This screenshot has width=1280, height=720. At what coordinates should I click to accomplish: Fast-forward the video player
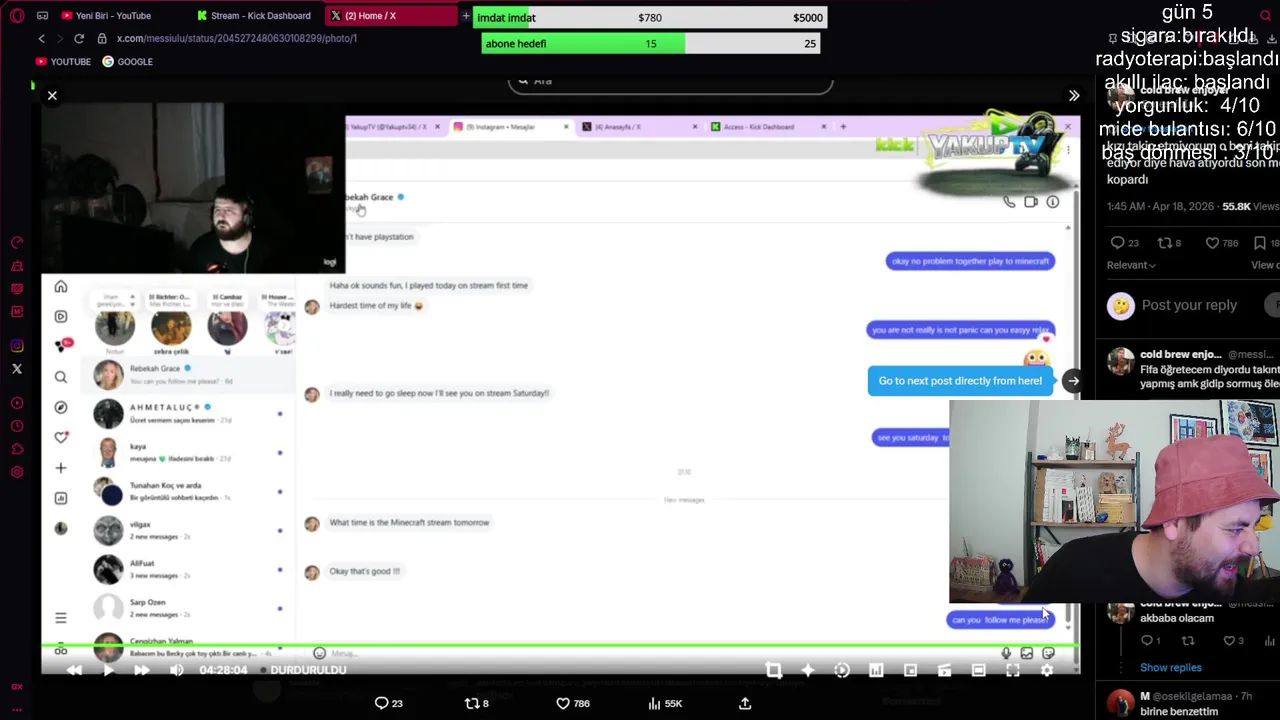click(141, 671)
